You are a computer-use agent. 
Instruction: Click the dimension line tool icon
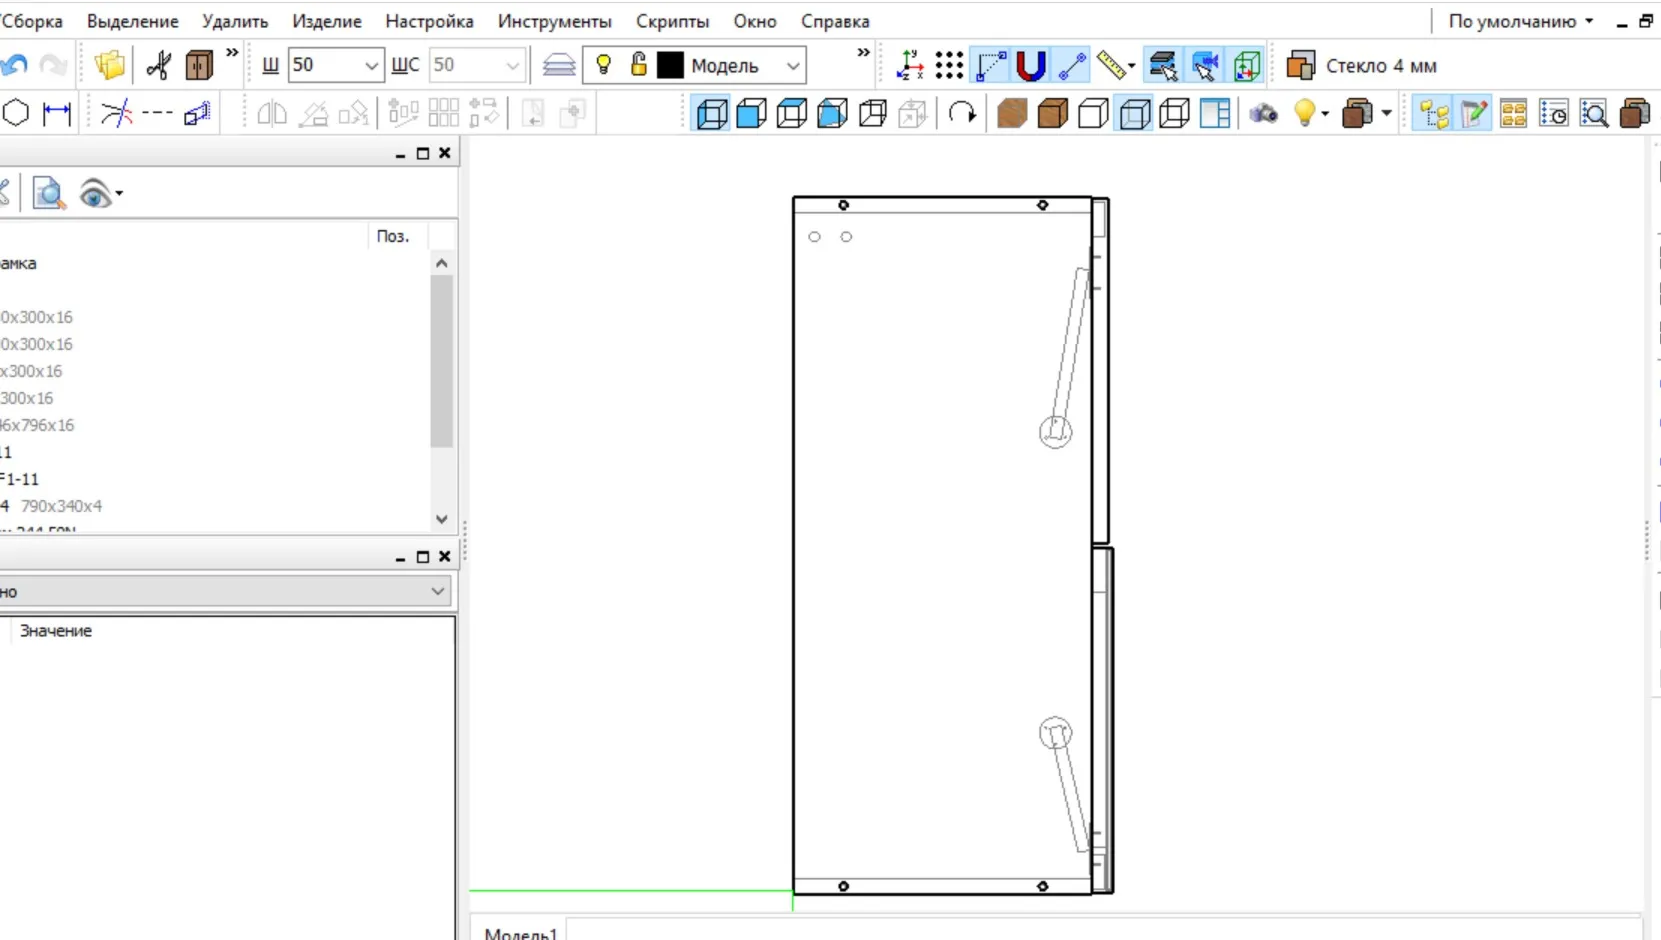(57, 113)
